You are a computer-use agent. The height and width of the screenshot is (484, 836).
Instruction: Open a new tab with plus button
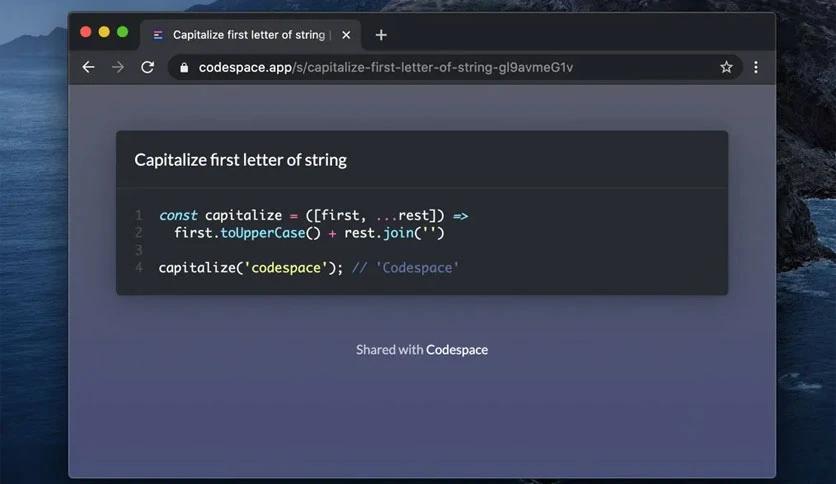[x=381, y=35]
